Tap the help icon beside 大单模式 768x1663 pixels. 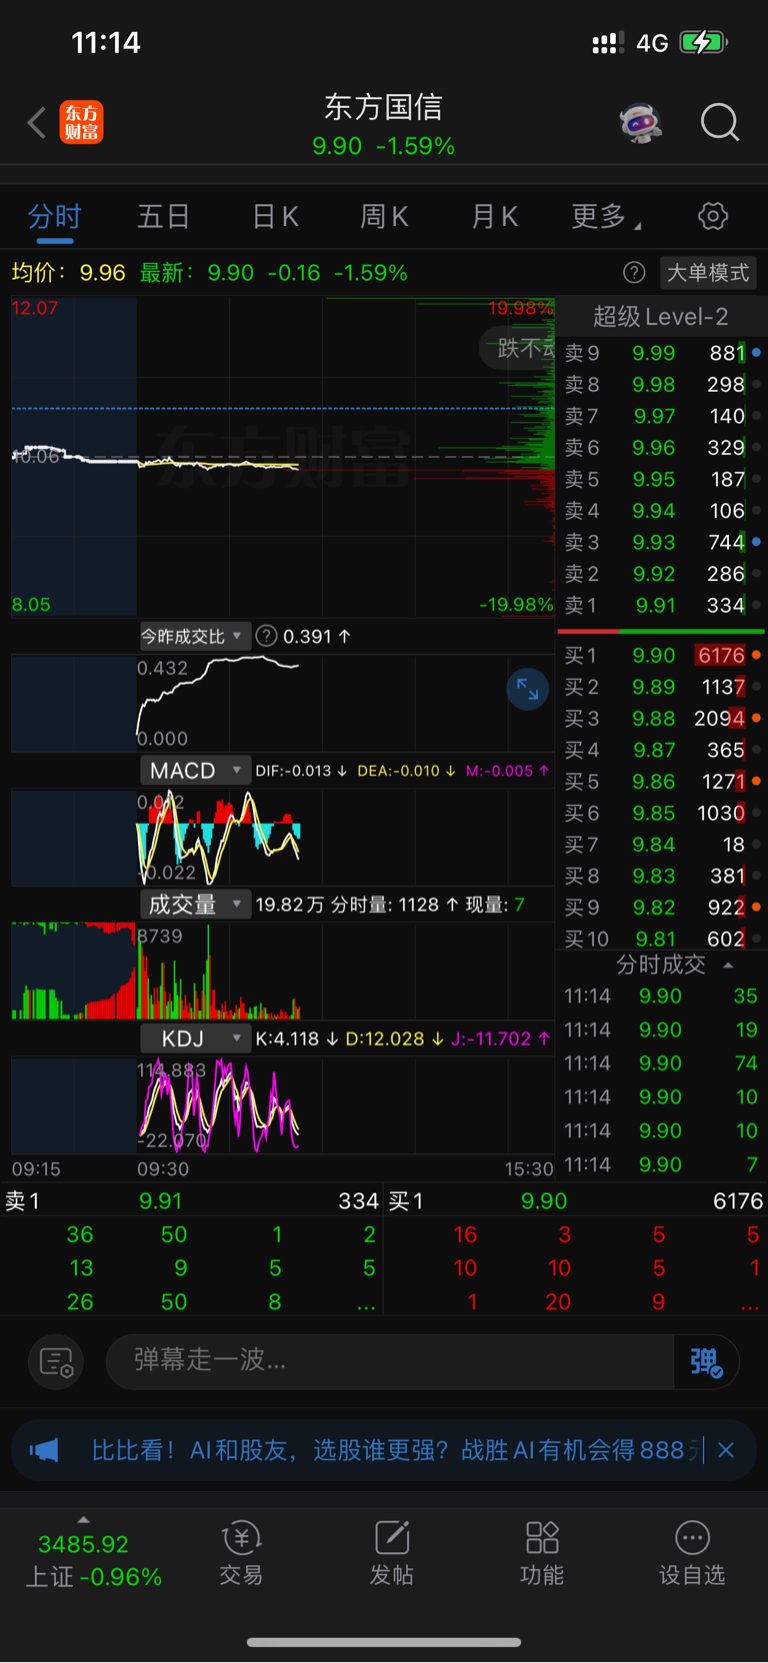(634, 273)
